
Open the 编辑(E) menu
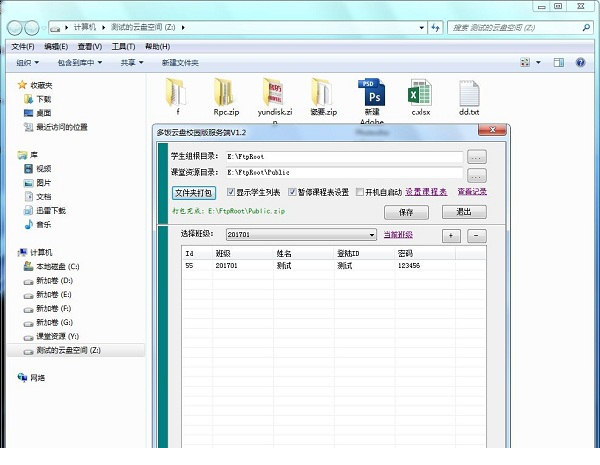pyautogui.click(x=56, y=47)
